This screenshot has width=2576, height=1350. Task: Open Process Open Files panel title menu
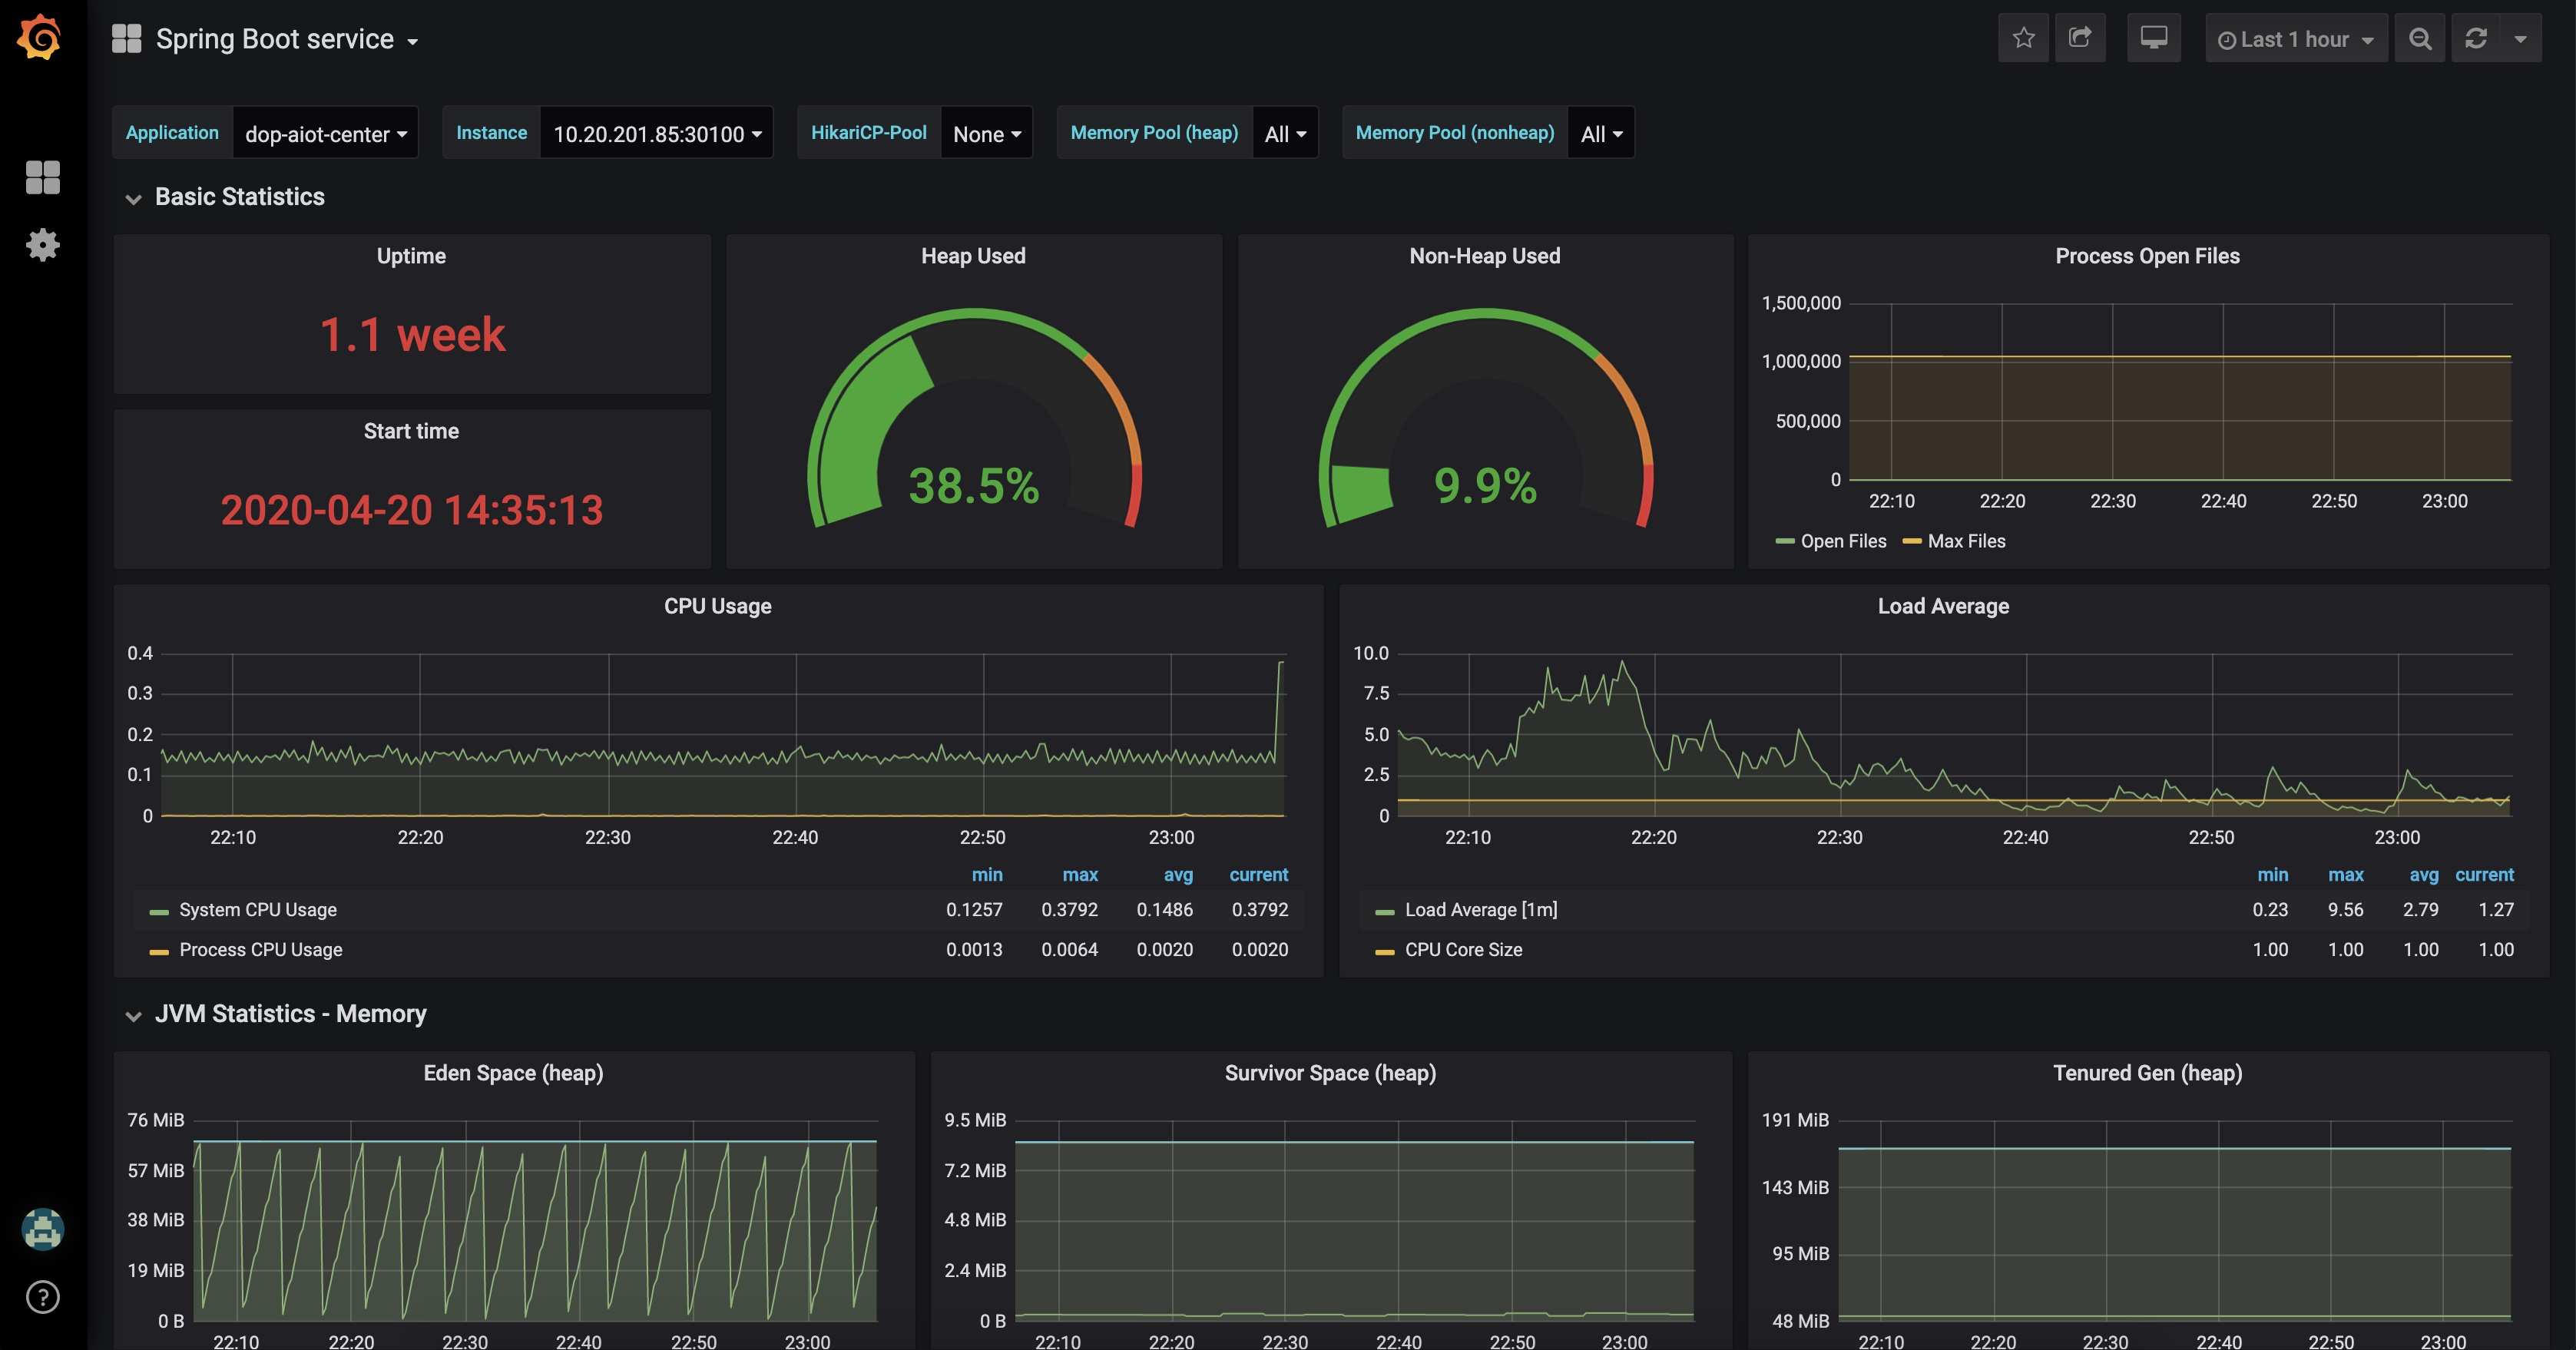[2147, 256]
